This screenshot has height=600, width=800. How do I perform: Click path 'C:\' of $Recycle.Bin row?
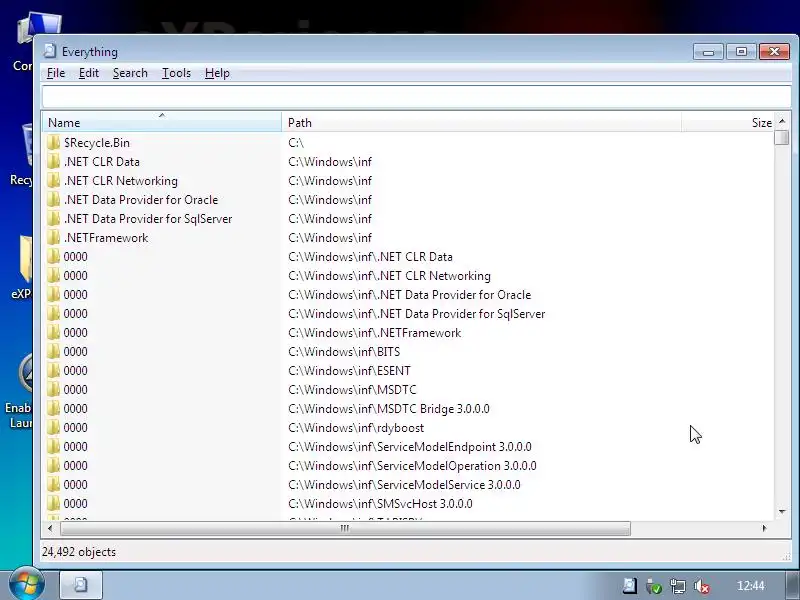point(296,142)
